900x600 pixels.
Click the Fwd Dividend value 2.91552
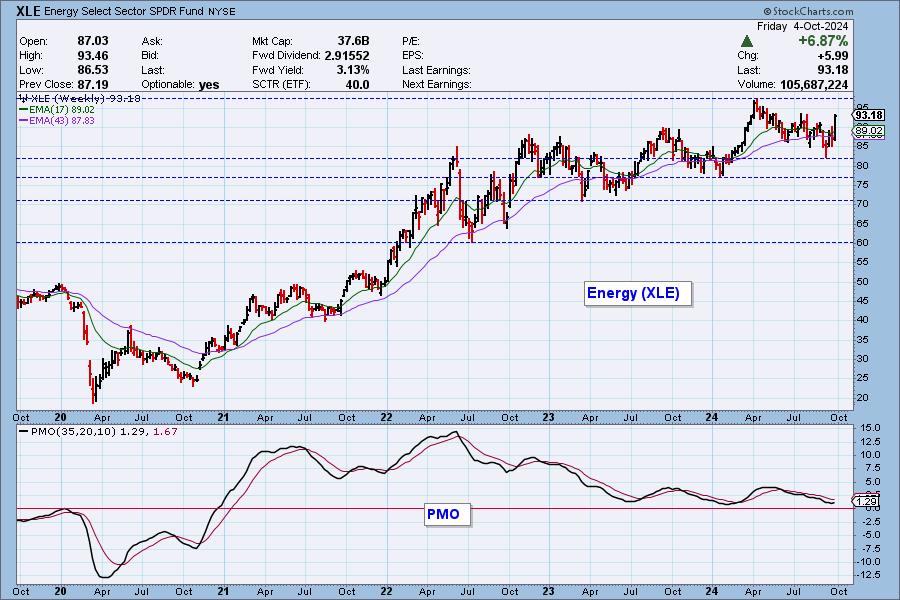click(x=347, y=56)
